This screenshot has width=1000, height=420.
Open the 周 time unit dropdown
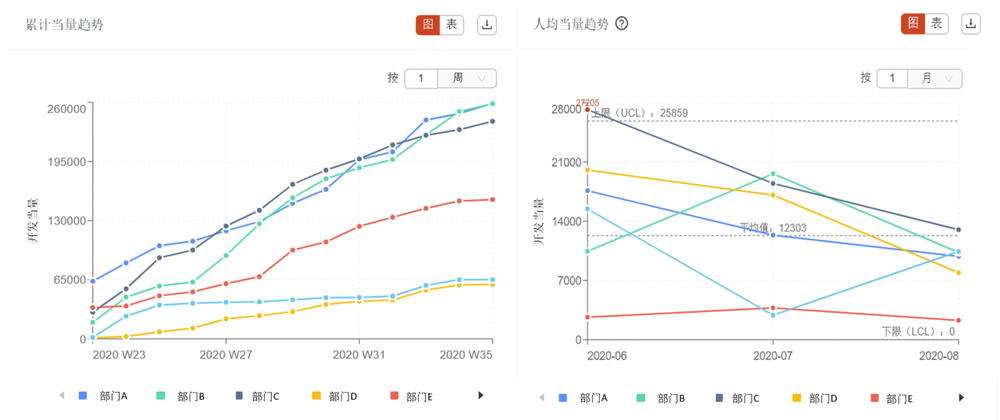[468, 78]
